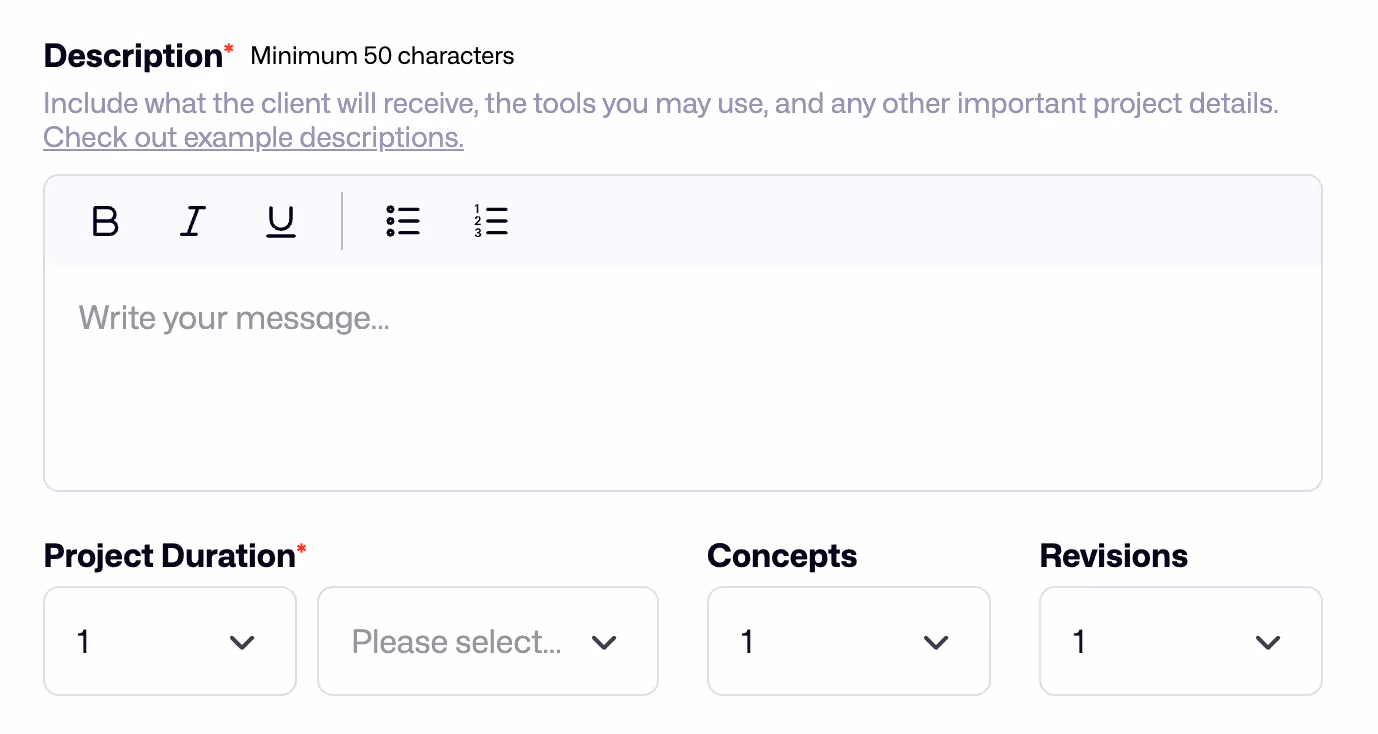Focus the 'Write your message...' text area

click(x=682, y=378)
